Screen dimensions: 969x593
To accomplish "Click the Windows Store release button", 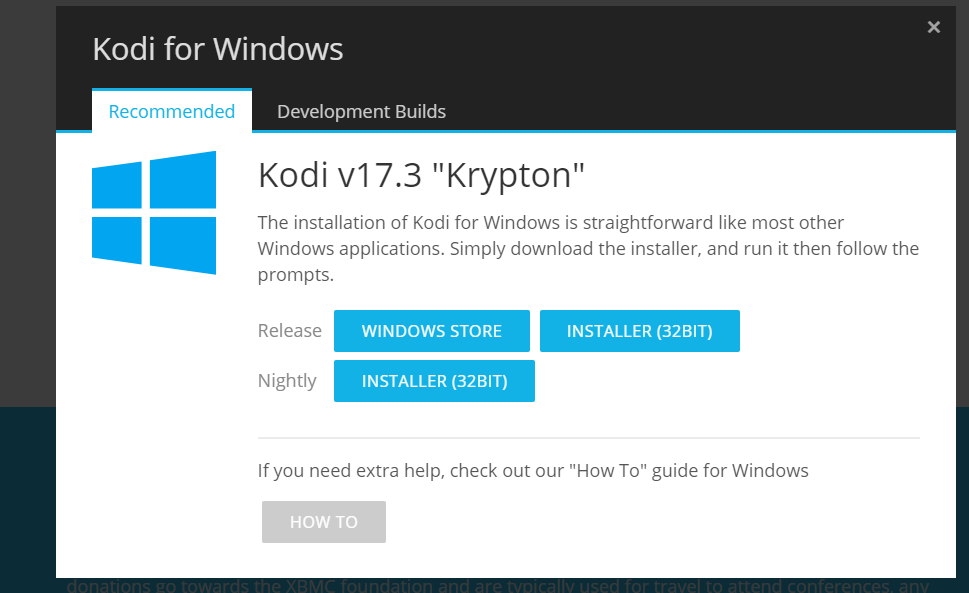I will [431, 331].
